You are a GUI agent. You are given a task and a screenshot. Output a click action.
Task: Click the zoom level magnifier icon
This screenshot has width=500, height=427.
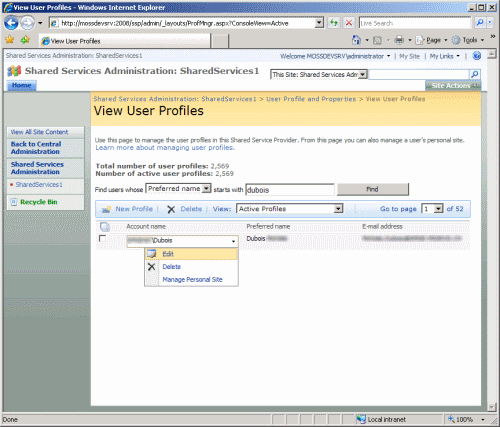451,419
